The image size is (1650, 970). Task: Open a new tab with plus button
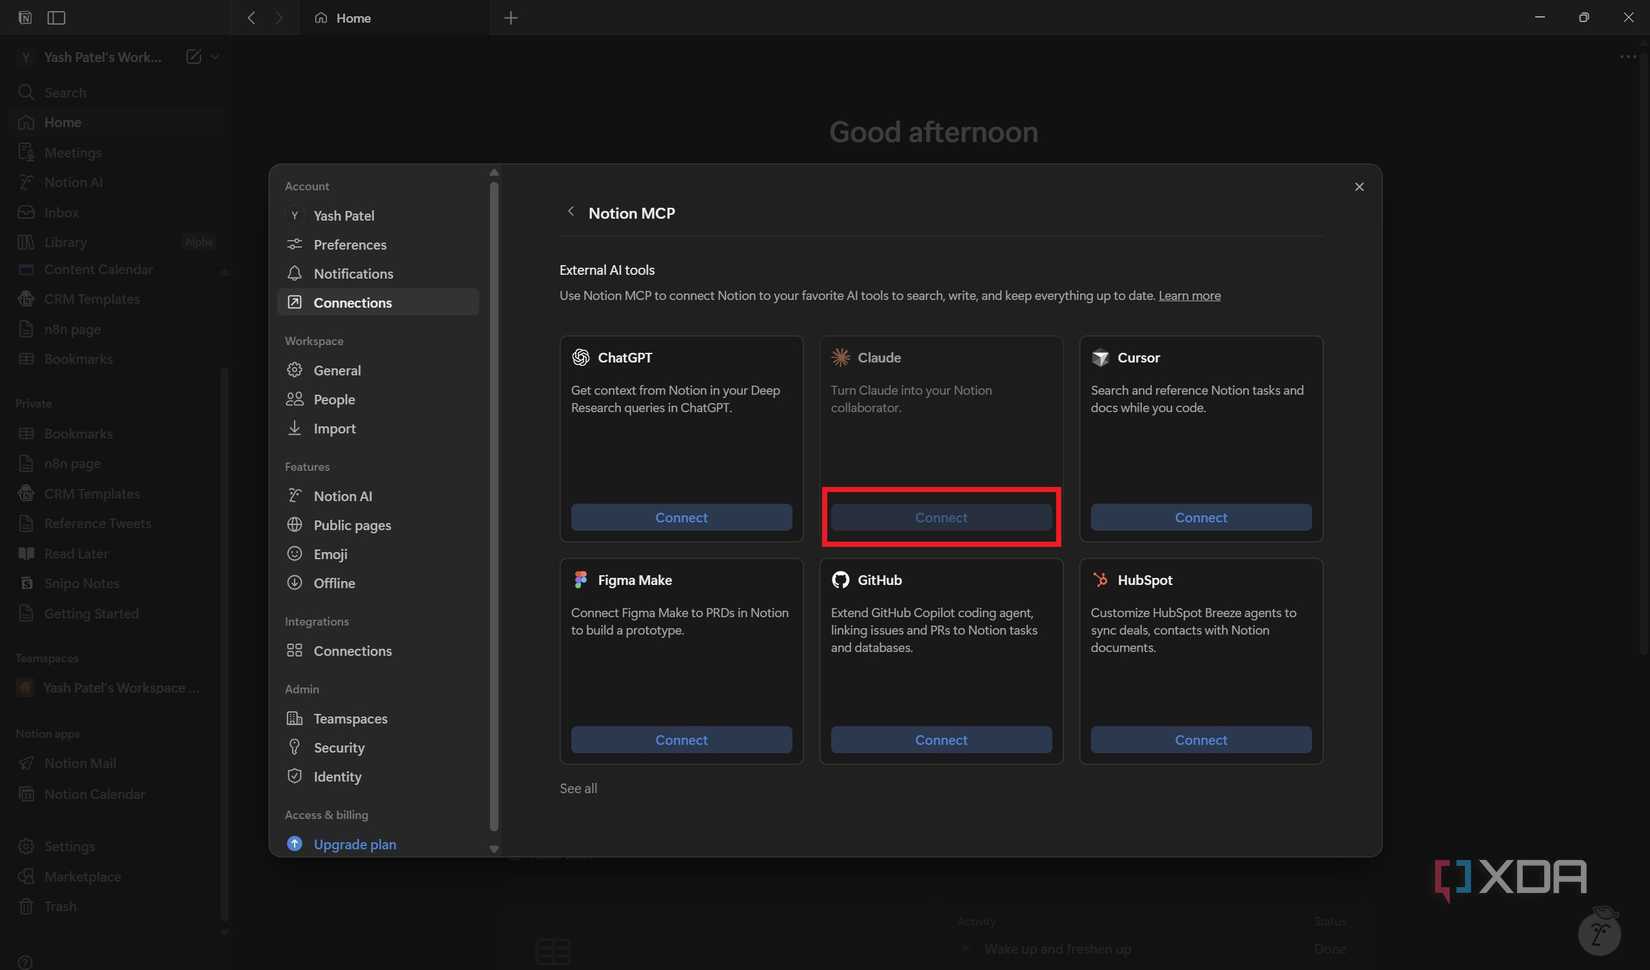(511, 18)
